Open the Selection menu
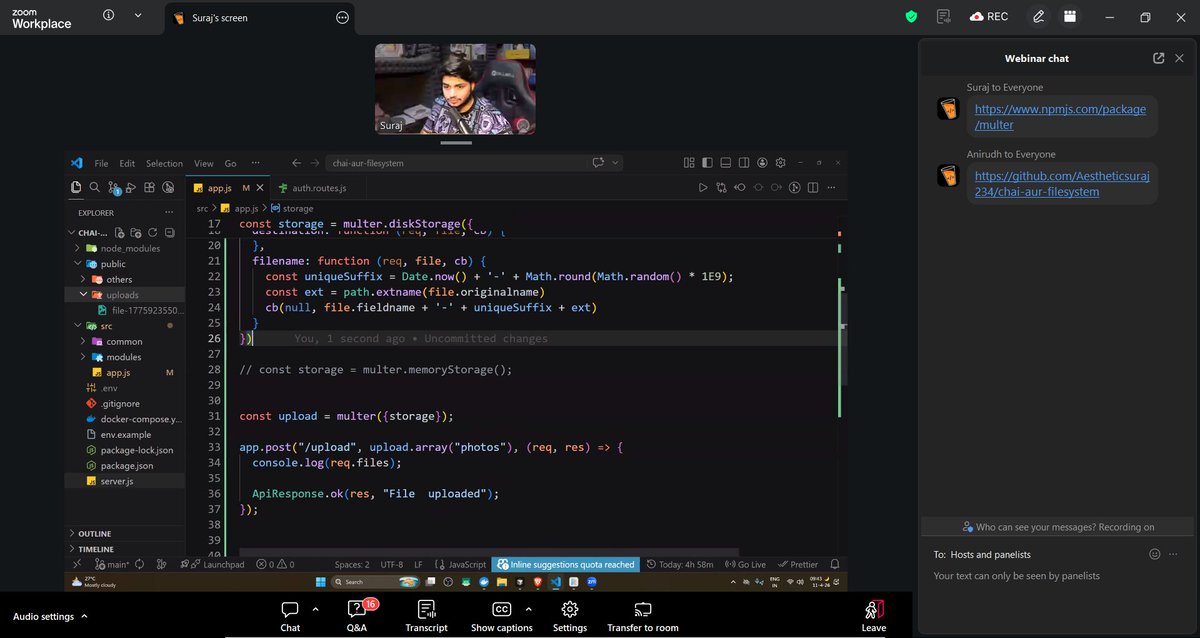Viewport: 1200px width, 638px height. pyautogui.click(x=164, y=162)
